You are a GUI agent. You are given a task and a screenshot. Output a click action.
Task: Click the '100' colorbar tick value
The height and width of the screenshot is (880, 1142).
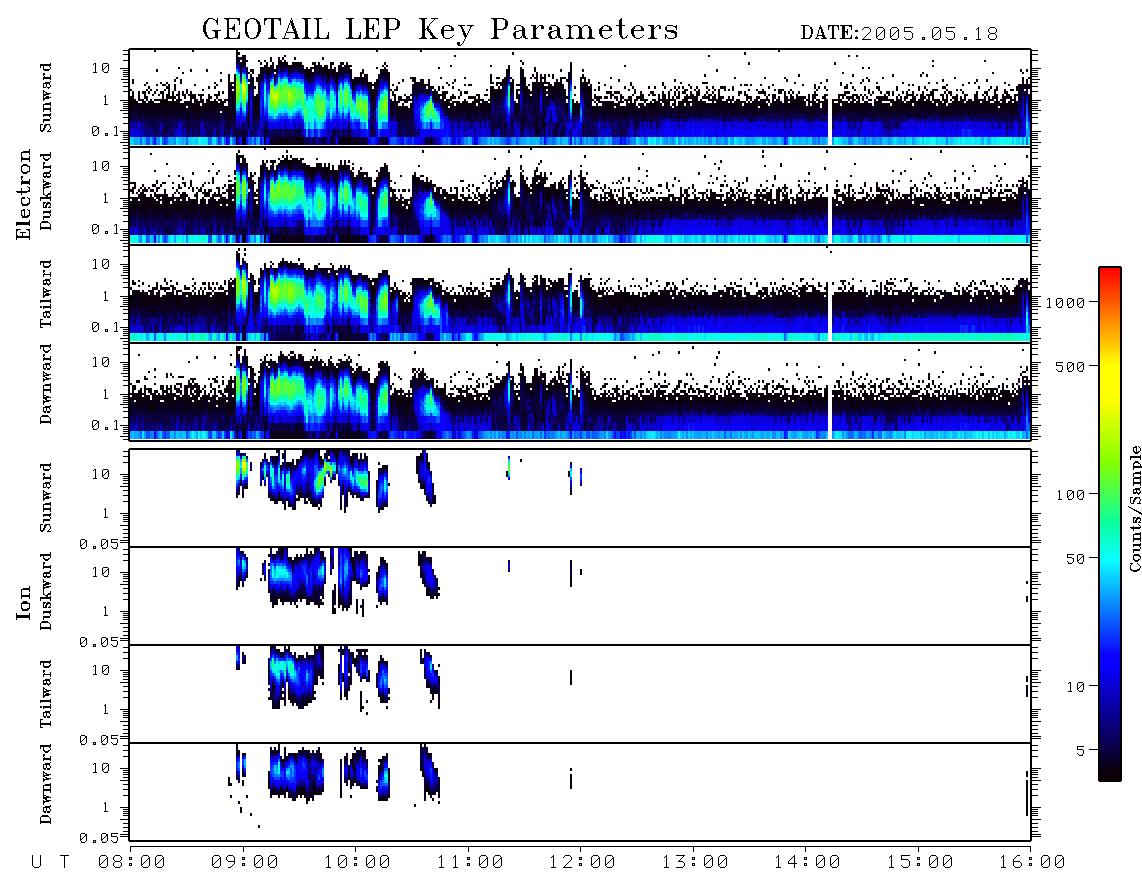click(1070, 495)
